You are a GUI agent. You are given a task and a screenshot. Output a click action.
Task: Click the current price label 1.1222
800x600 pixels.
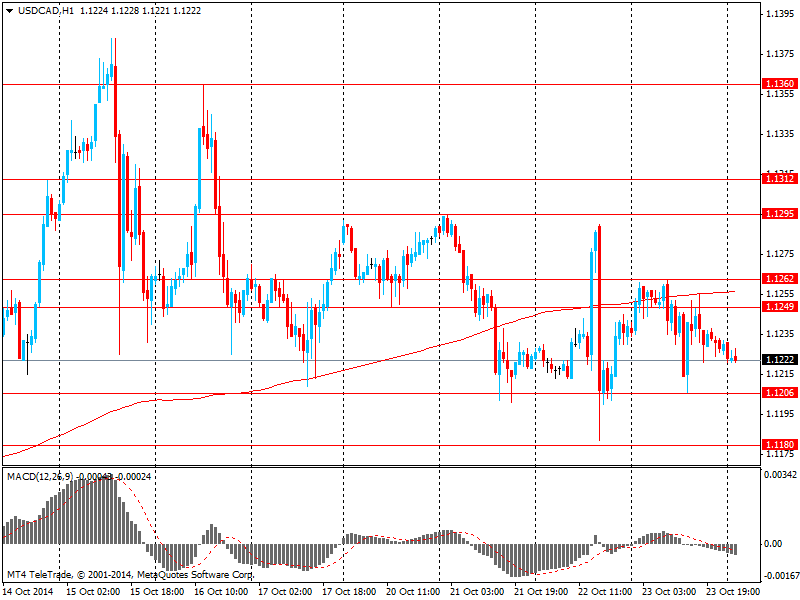point(779,360)
